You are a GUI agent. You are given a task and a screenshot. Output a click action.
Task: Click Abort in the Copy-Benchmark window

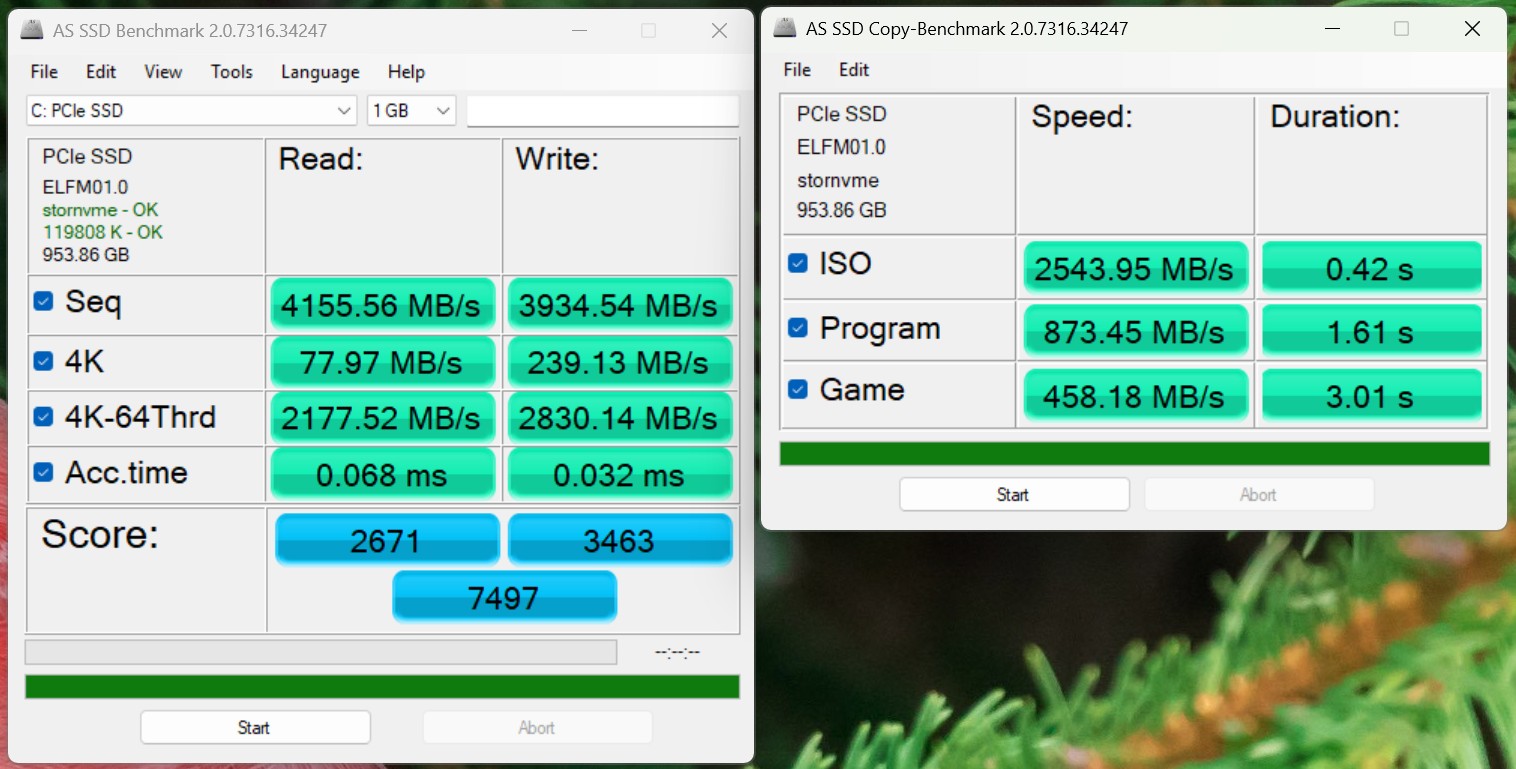click(x=1259, y=494)
